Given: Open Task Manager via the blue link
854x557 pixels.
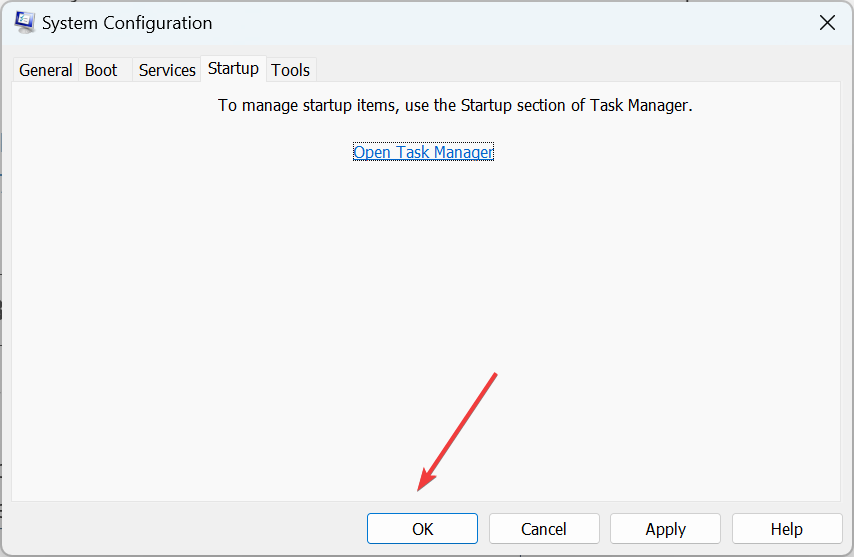Looking at the screenshot, I should (x=423, y=152).
